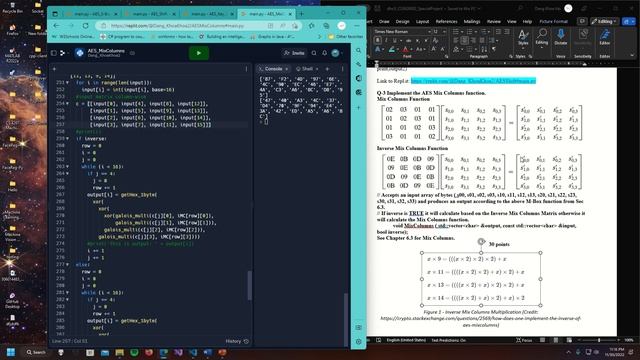Open the Picture Format tab in Word
The image size is (640, 360).
pyautogui.click(x=553, y=21)
